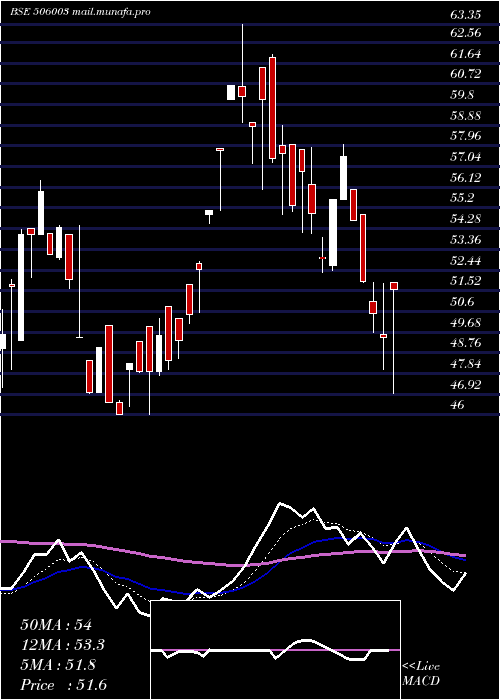The width and height of the screenshot is (500, 700).
Task: Click the 51.52 price axis label
Action: pos(466,280)
